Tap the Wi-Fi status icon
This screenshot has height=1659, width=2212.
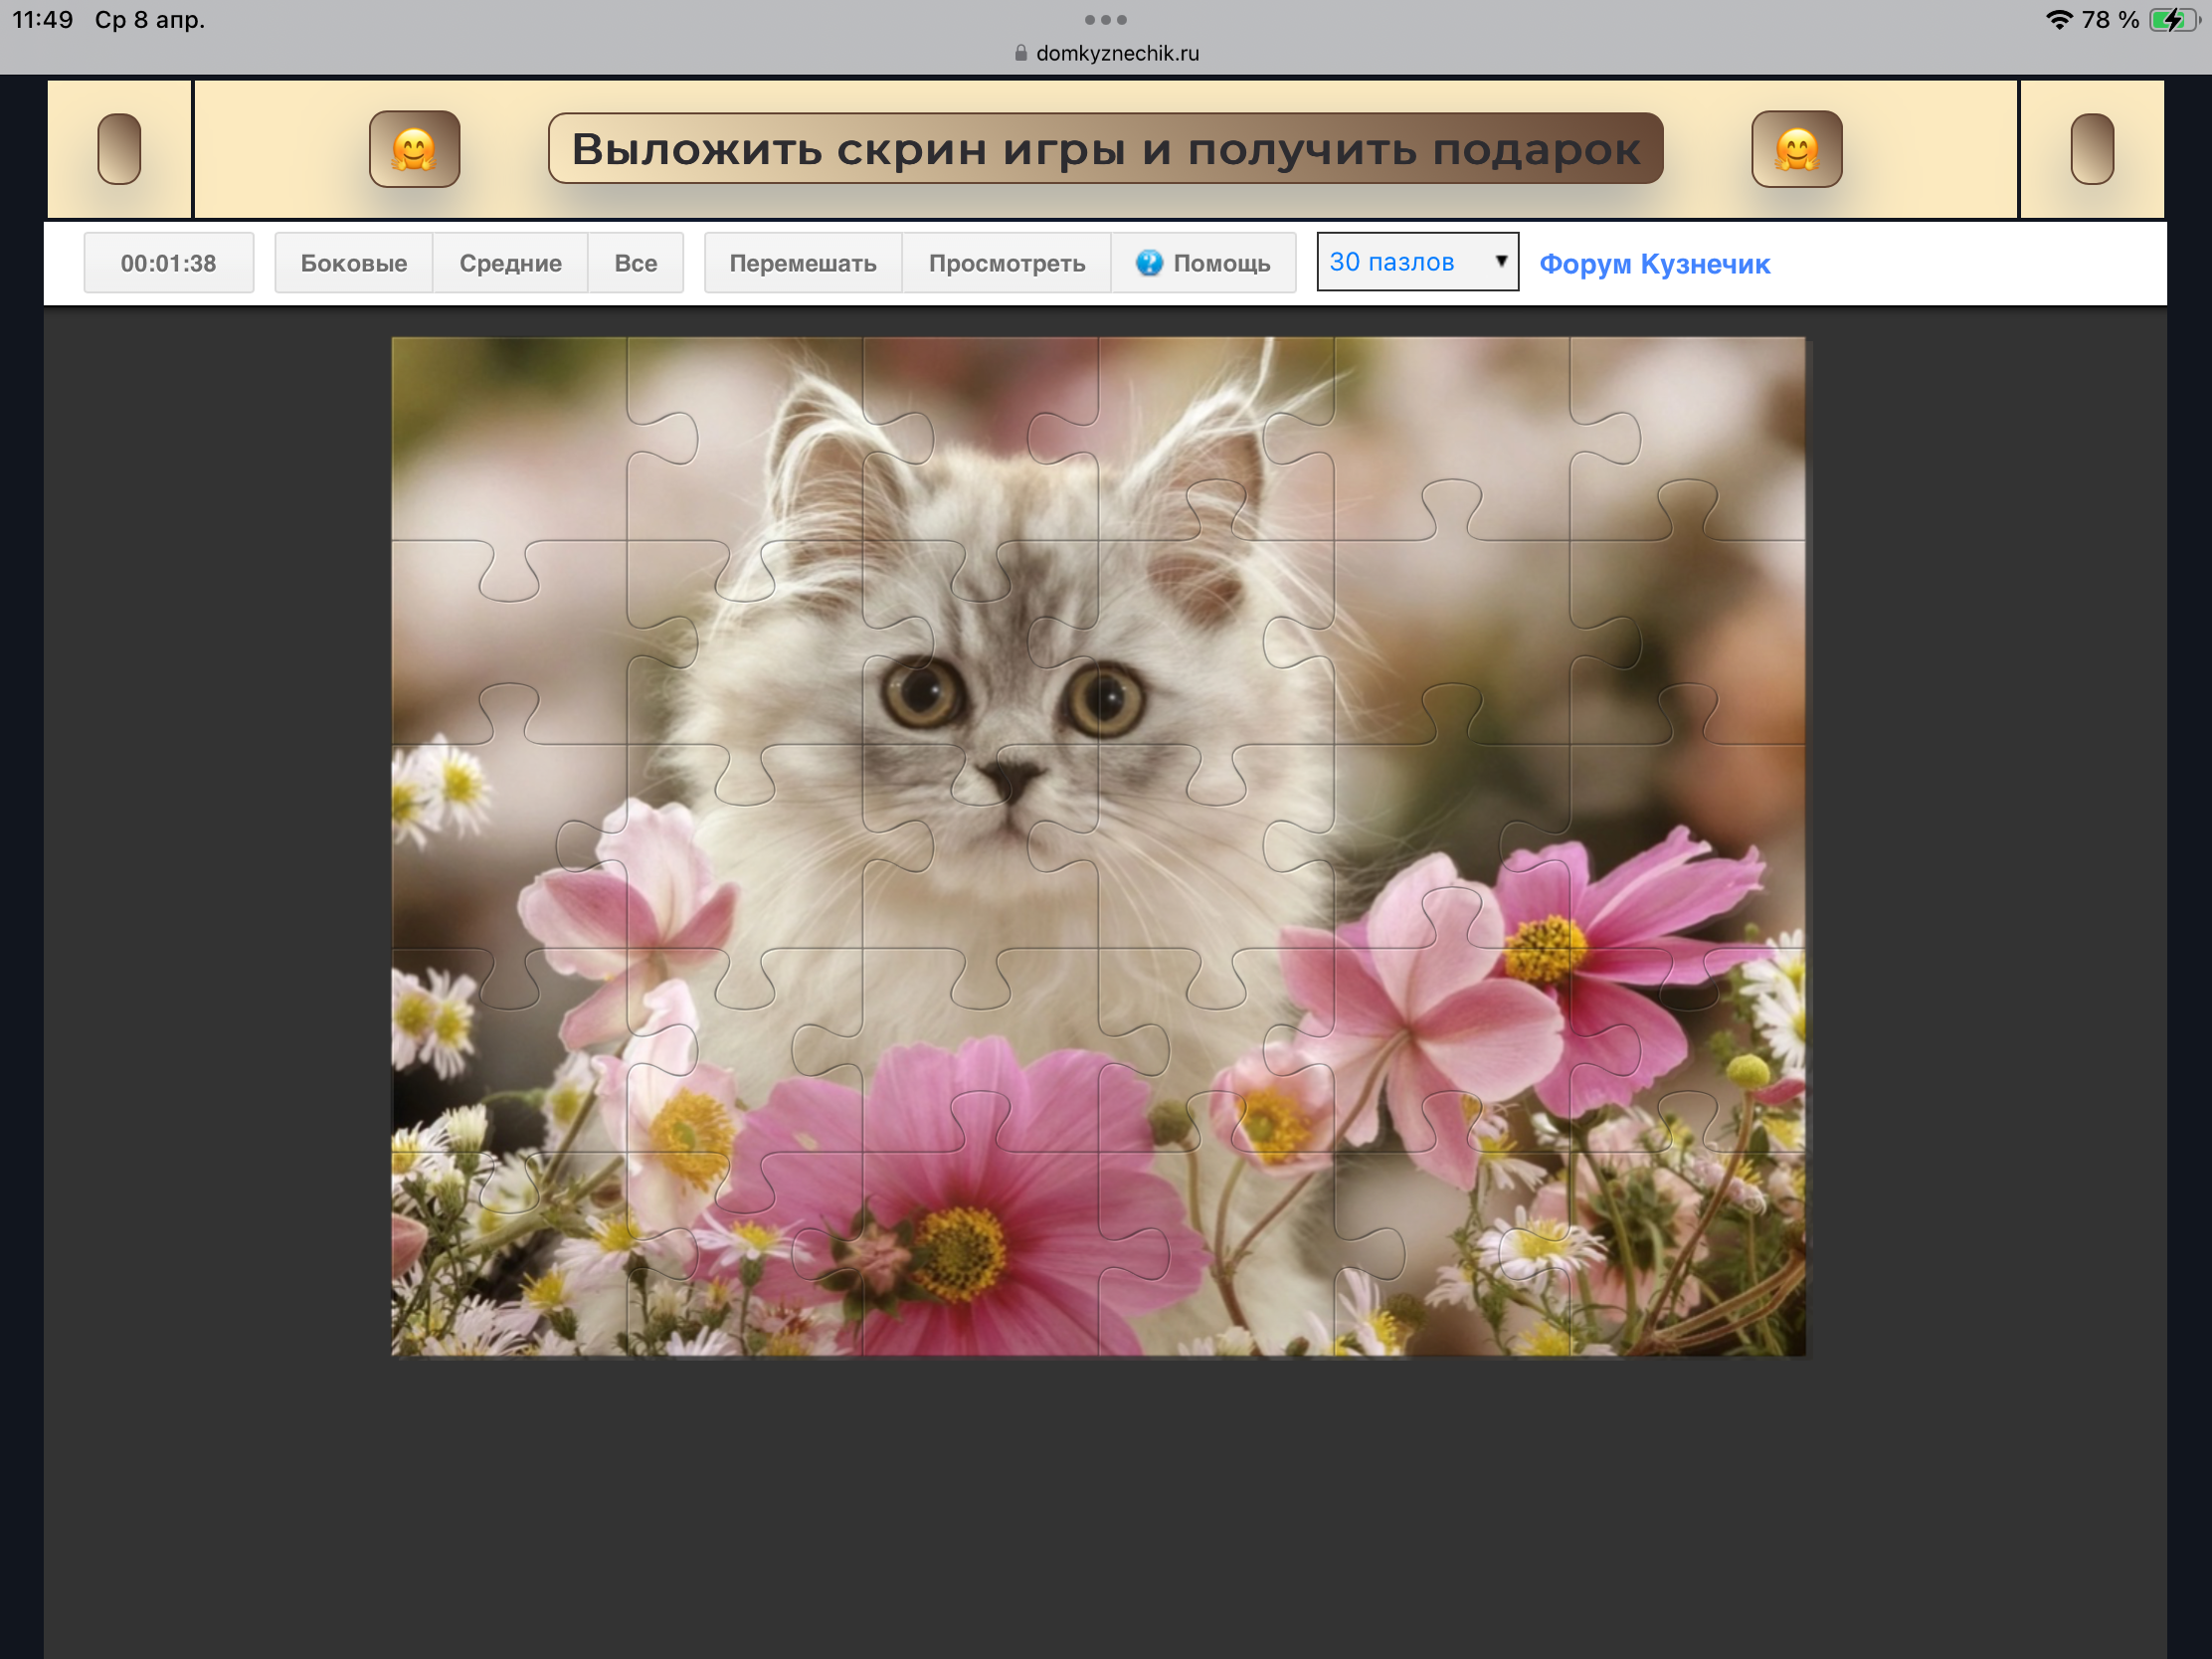(2058, 19)
